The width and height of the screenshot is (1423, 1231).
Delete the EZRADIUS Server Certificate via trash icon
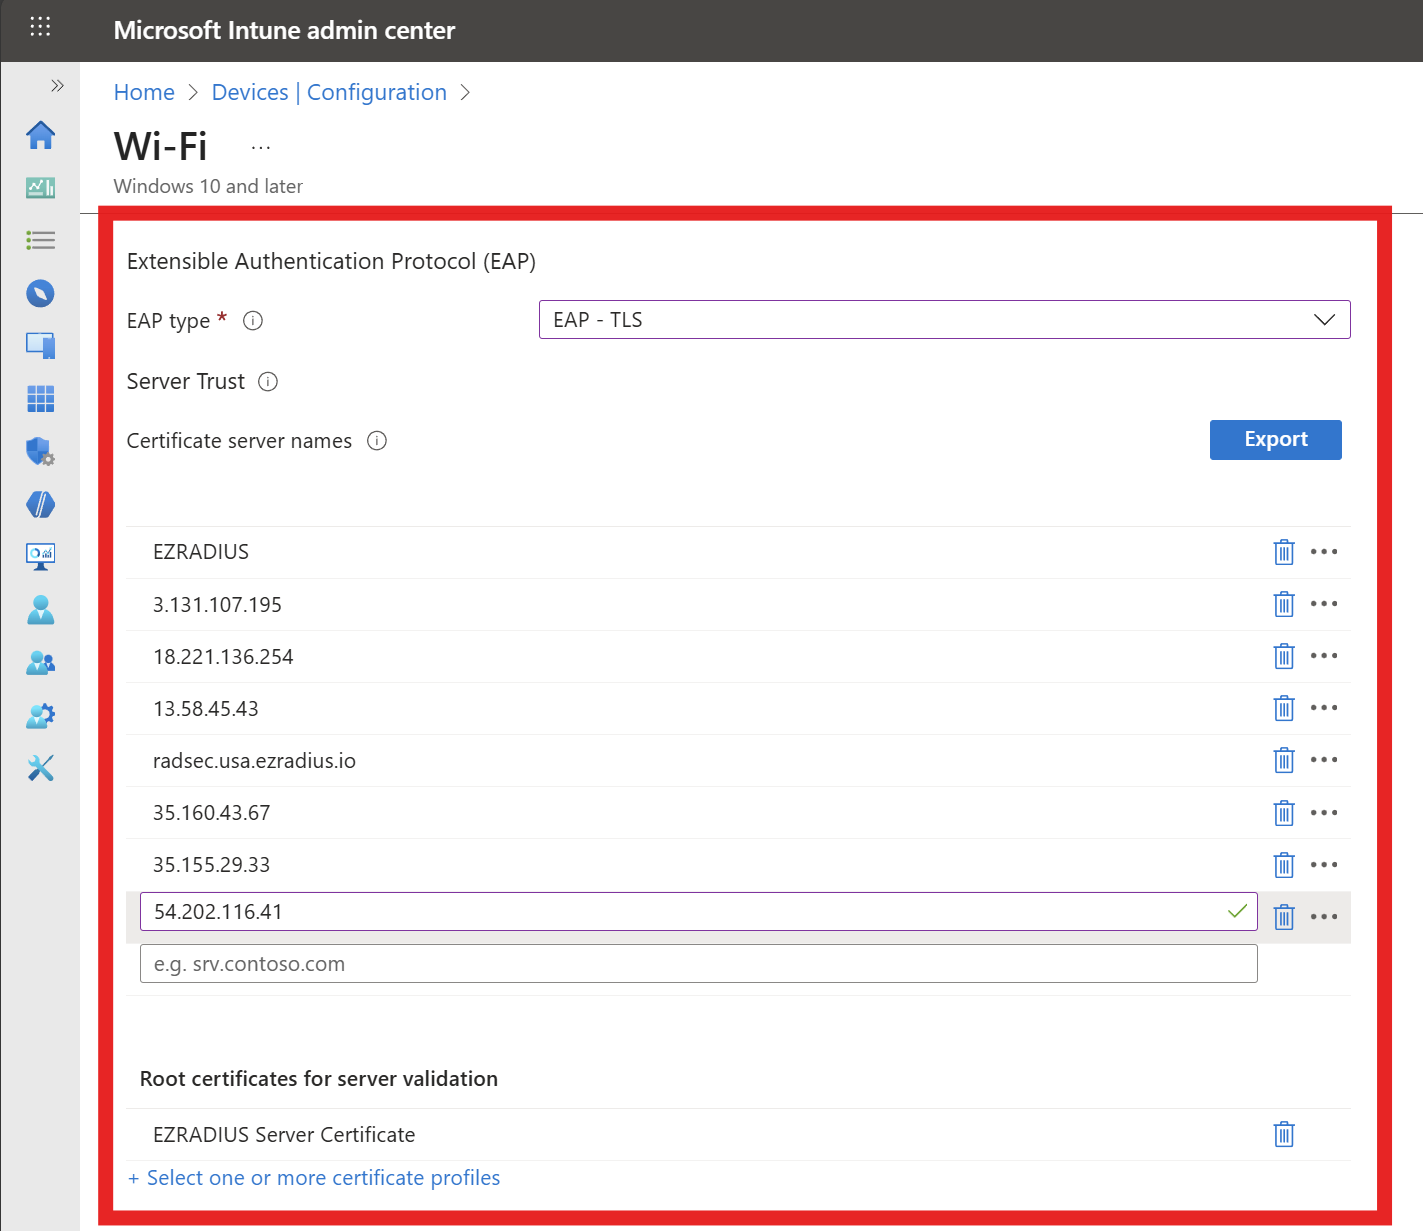pyautogui.click(x=1284, y=1134)
